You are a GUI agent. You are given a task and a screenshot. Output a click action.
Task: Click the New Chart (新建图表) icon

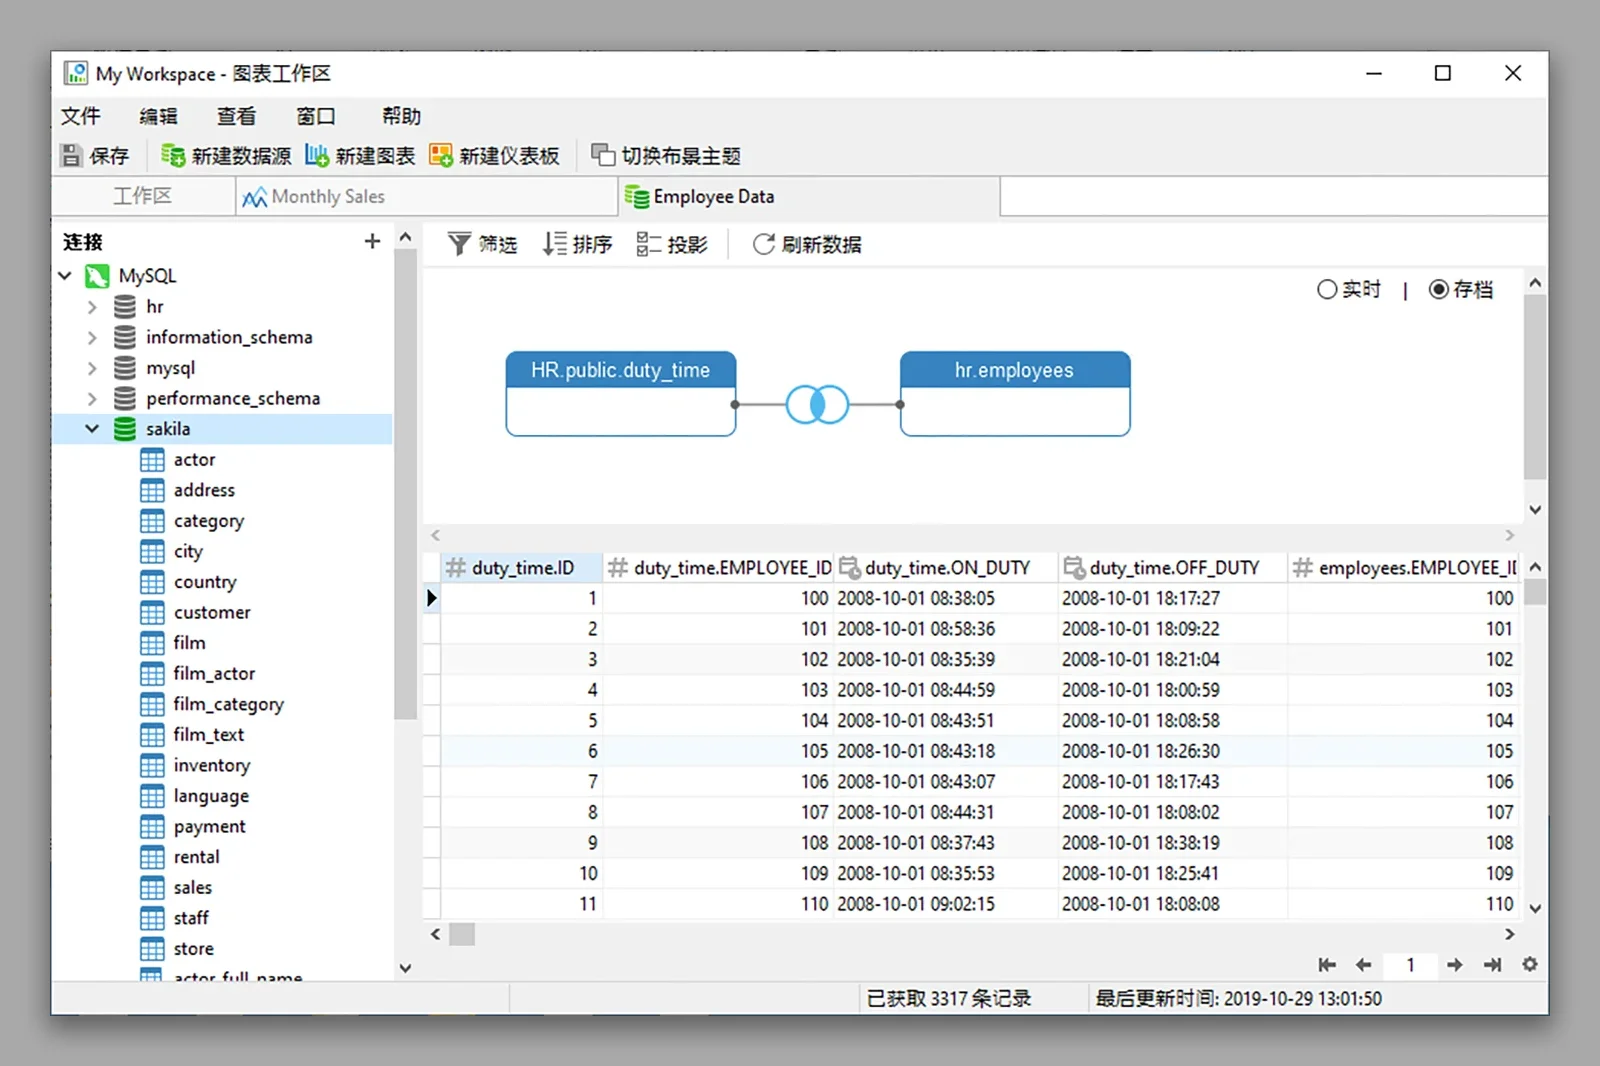317,156
